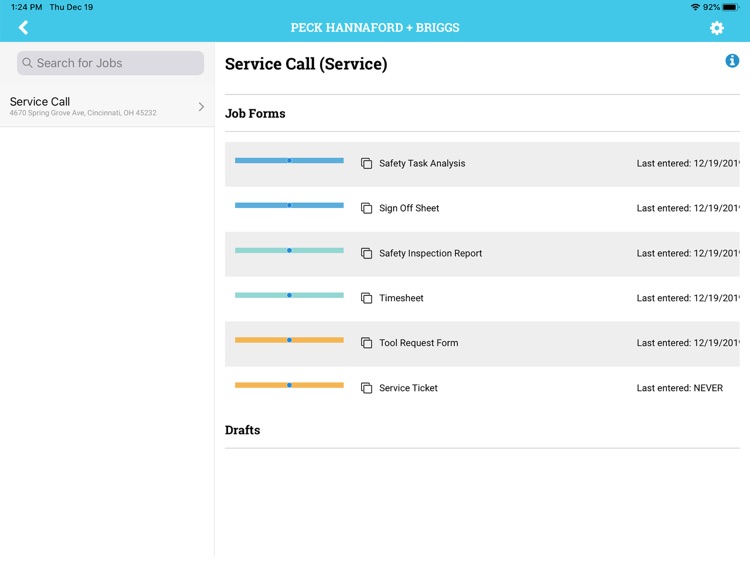Image resolution: width=750 pixels, height=562 pixels.
Task: Open the Safety Task Analysis form
Action: click(x=422, y=164)
